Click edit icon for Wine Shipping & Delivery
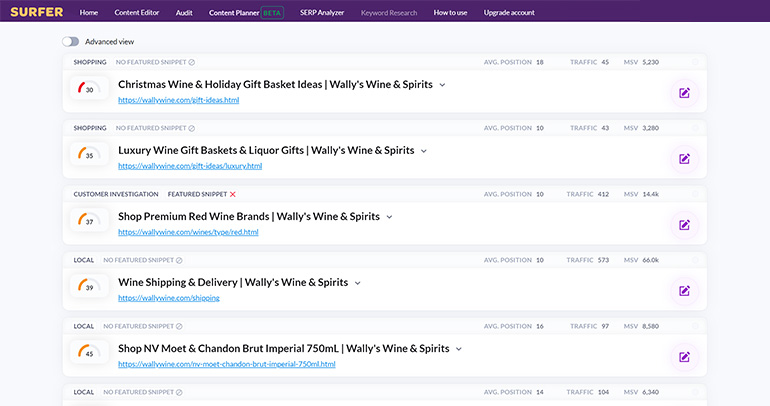The height and width of the screenshot is (406, 770). tap(684, 291)
